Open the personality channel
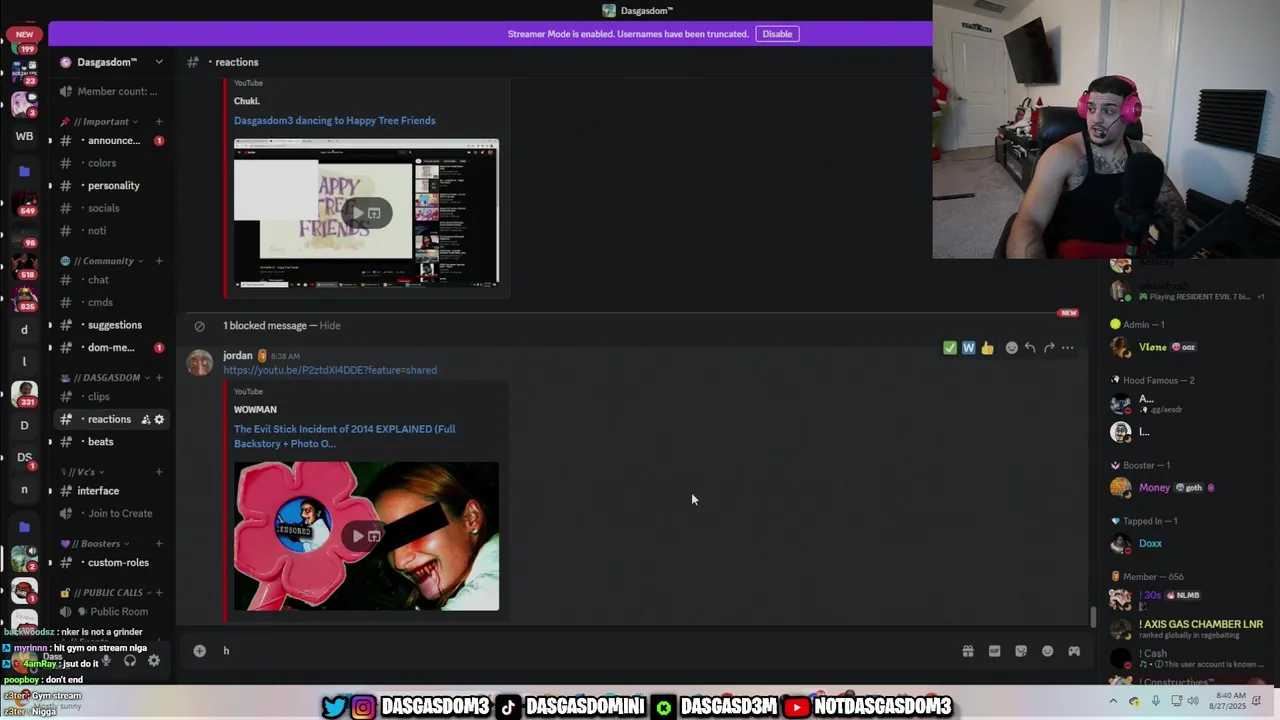The image size is (1280, 720). pyautogui.click(x=112, y=186)
